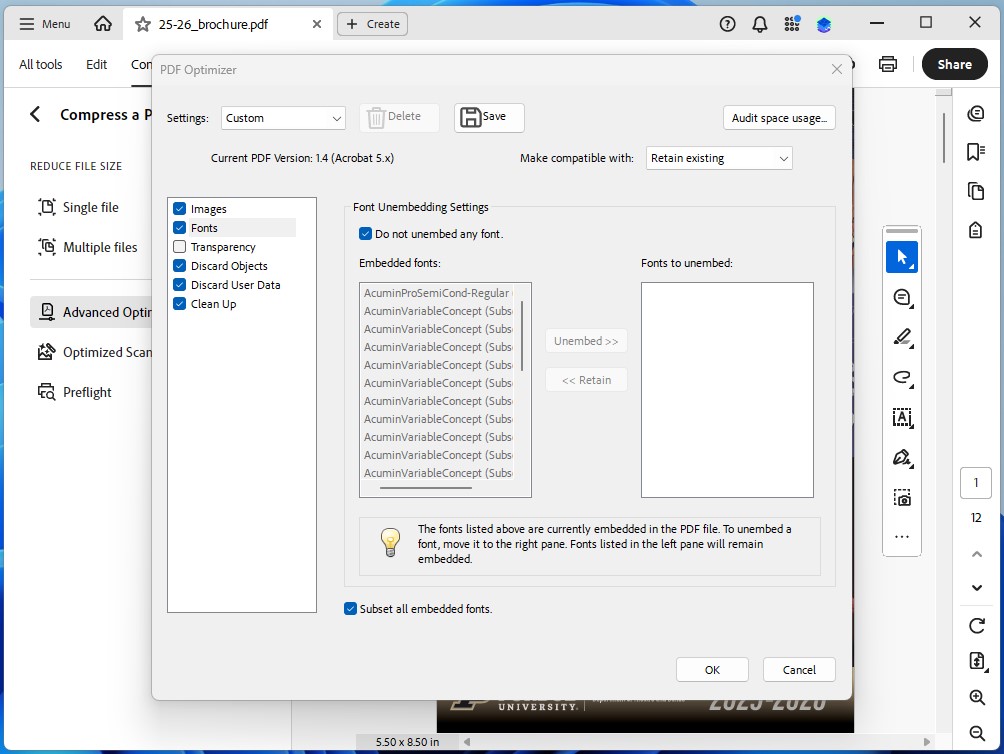Close the 25-26_brochure.pdf tab

[x=316, y=24]
